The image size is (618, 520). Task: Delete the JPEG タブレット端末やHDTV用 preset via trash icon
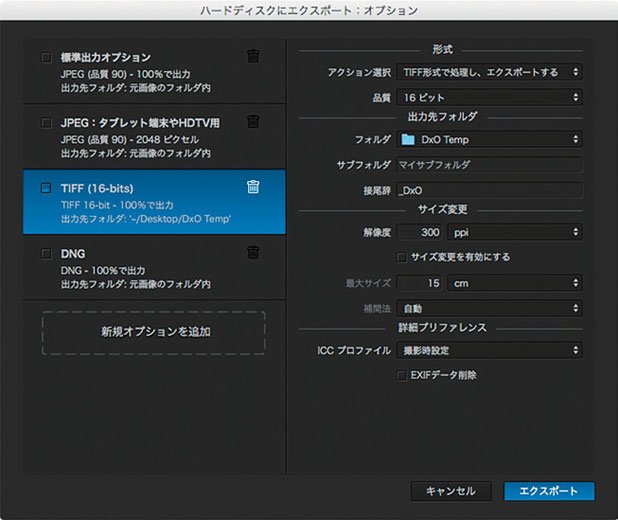click(x=253, y=121)
